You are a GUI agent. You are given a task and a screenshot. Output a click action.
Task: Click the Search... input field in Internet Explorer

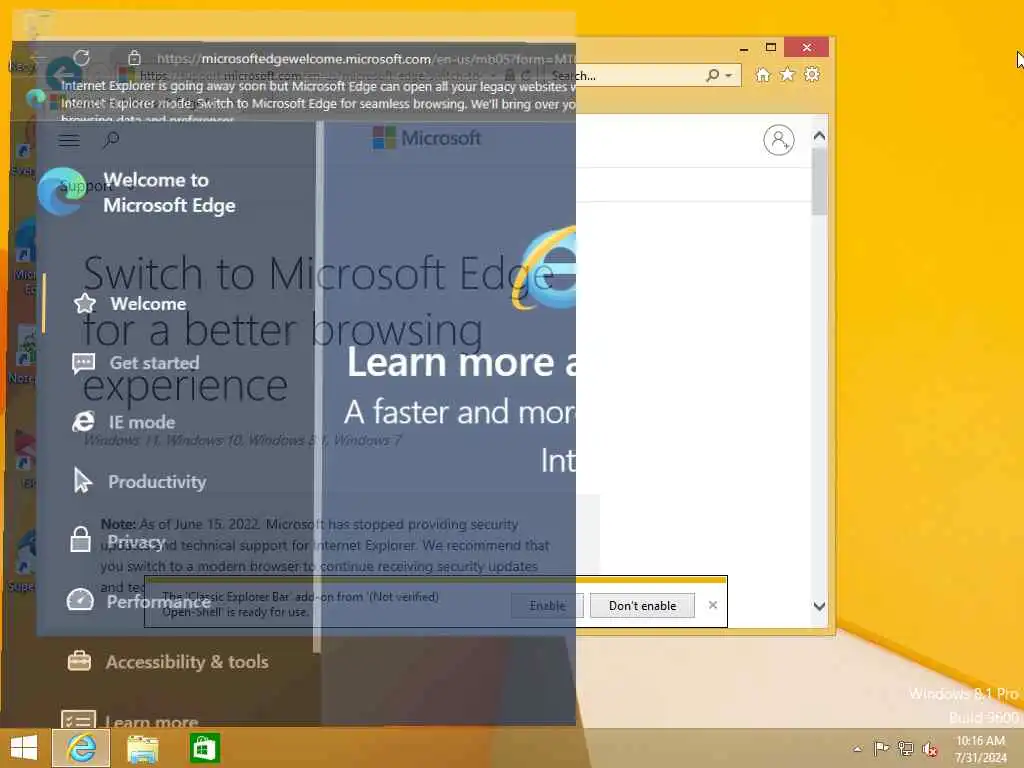tap(627, 76)
